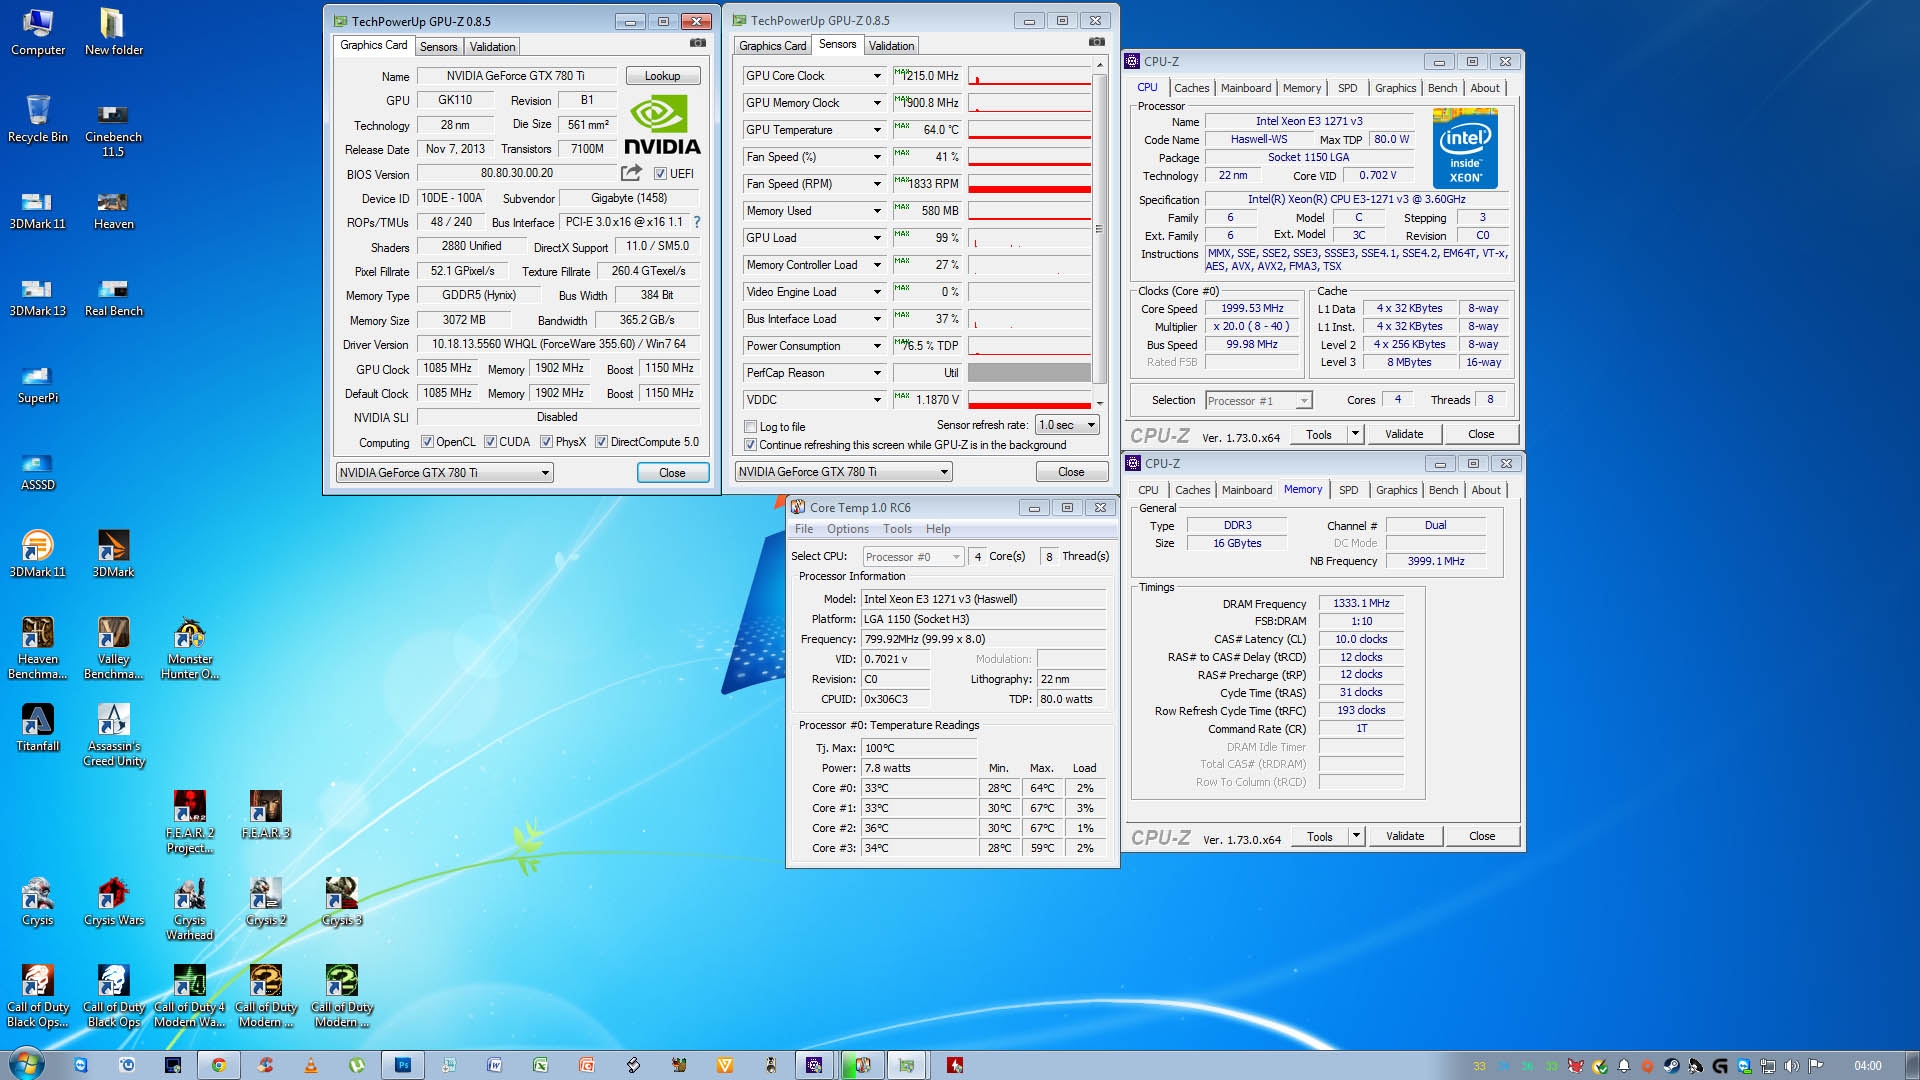
Task: Open the Computer desktop icon
Action: pos(37,32)
